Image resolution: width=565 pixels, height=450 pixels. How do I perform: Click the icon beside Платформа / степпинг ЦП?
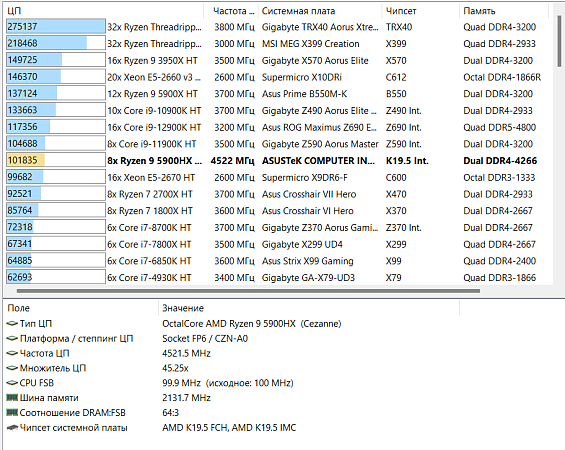(x=12, y=338)
